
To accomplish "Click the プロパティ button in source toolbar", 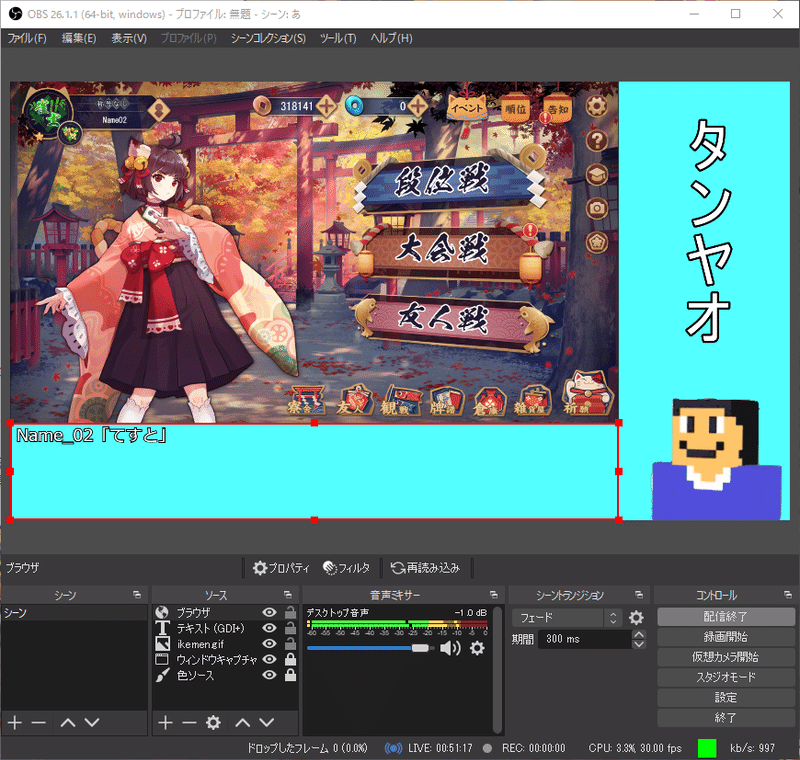I will (281, 568).
